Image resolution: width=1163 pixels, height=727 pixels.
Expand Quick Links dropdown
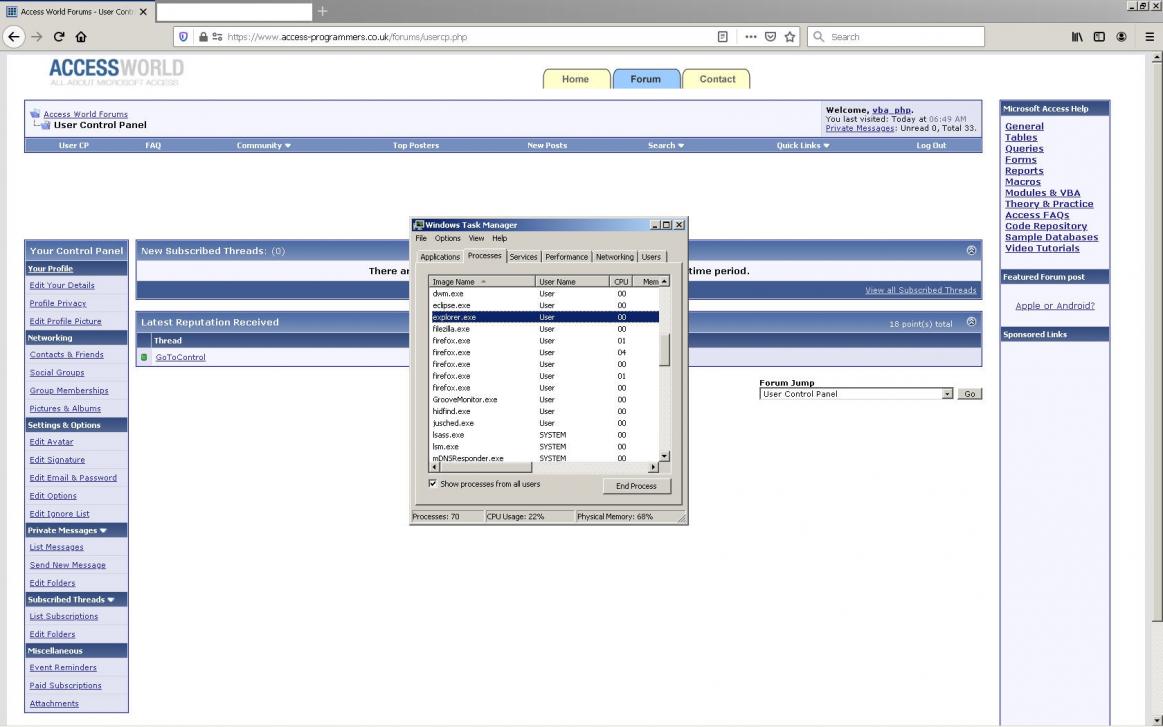tap(803, 145)
